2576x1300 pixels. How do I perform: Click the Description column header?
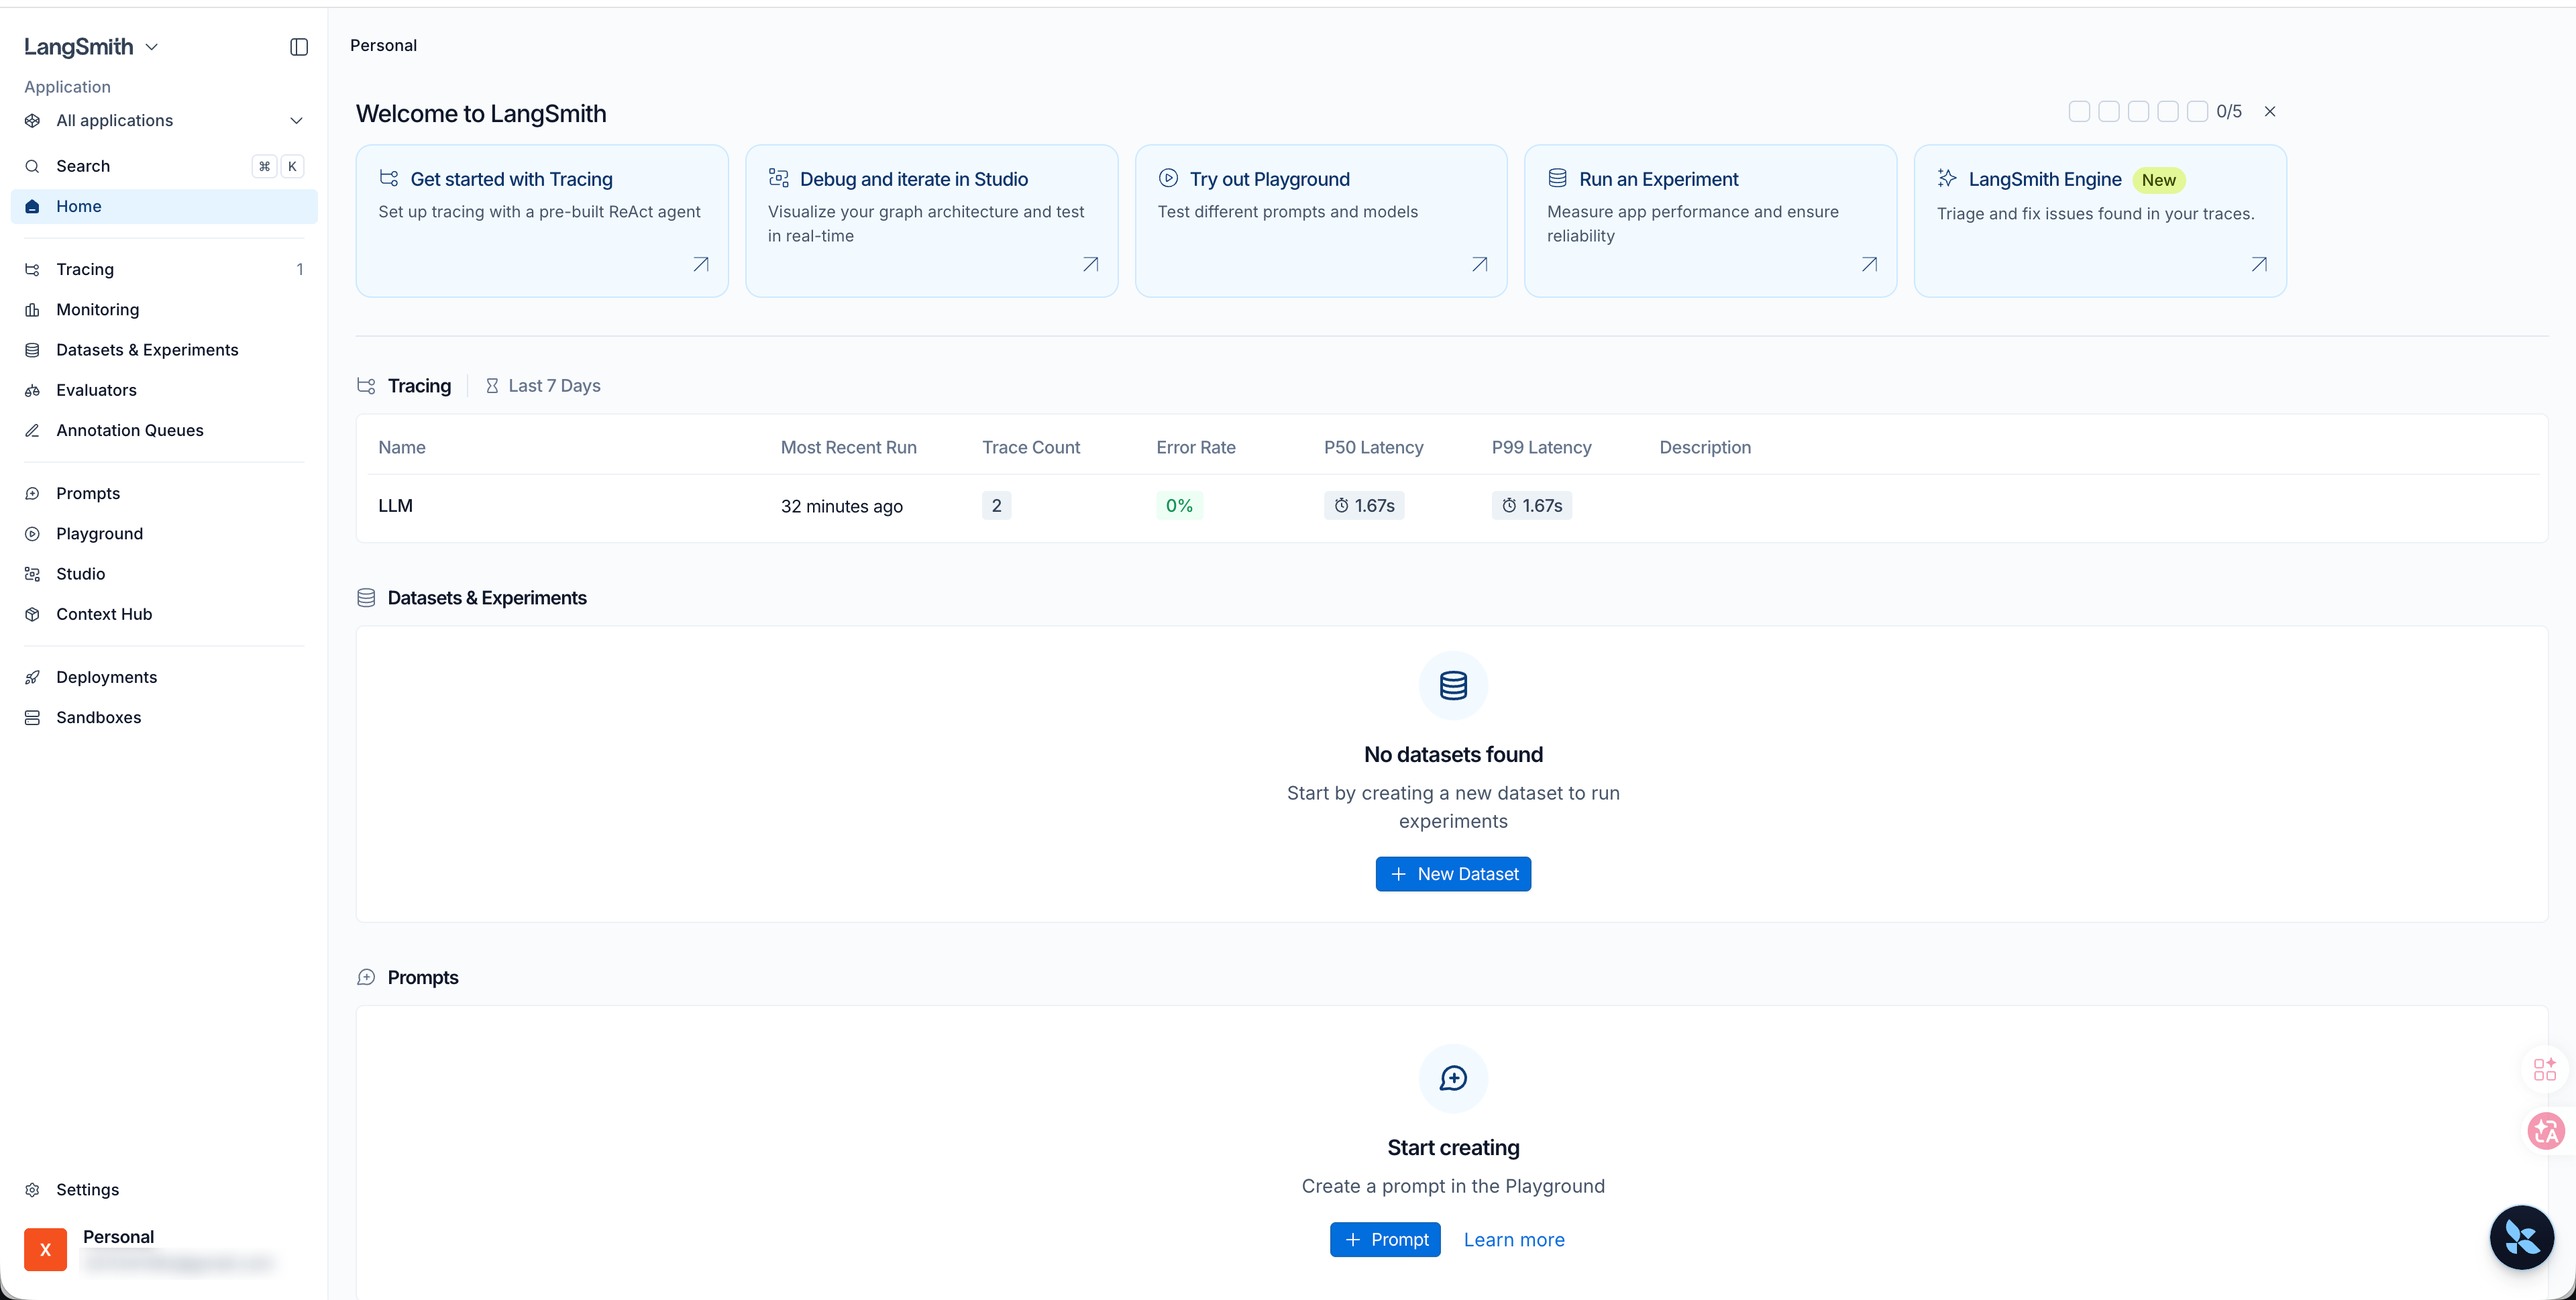1705,447
